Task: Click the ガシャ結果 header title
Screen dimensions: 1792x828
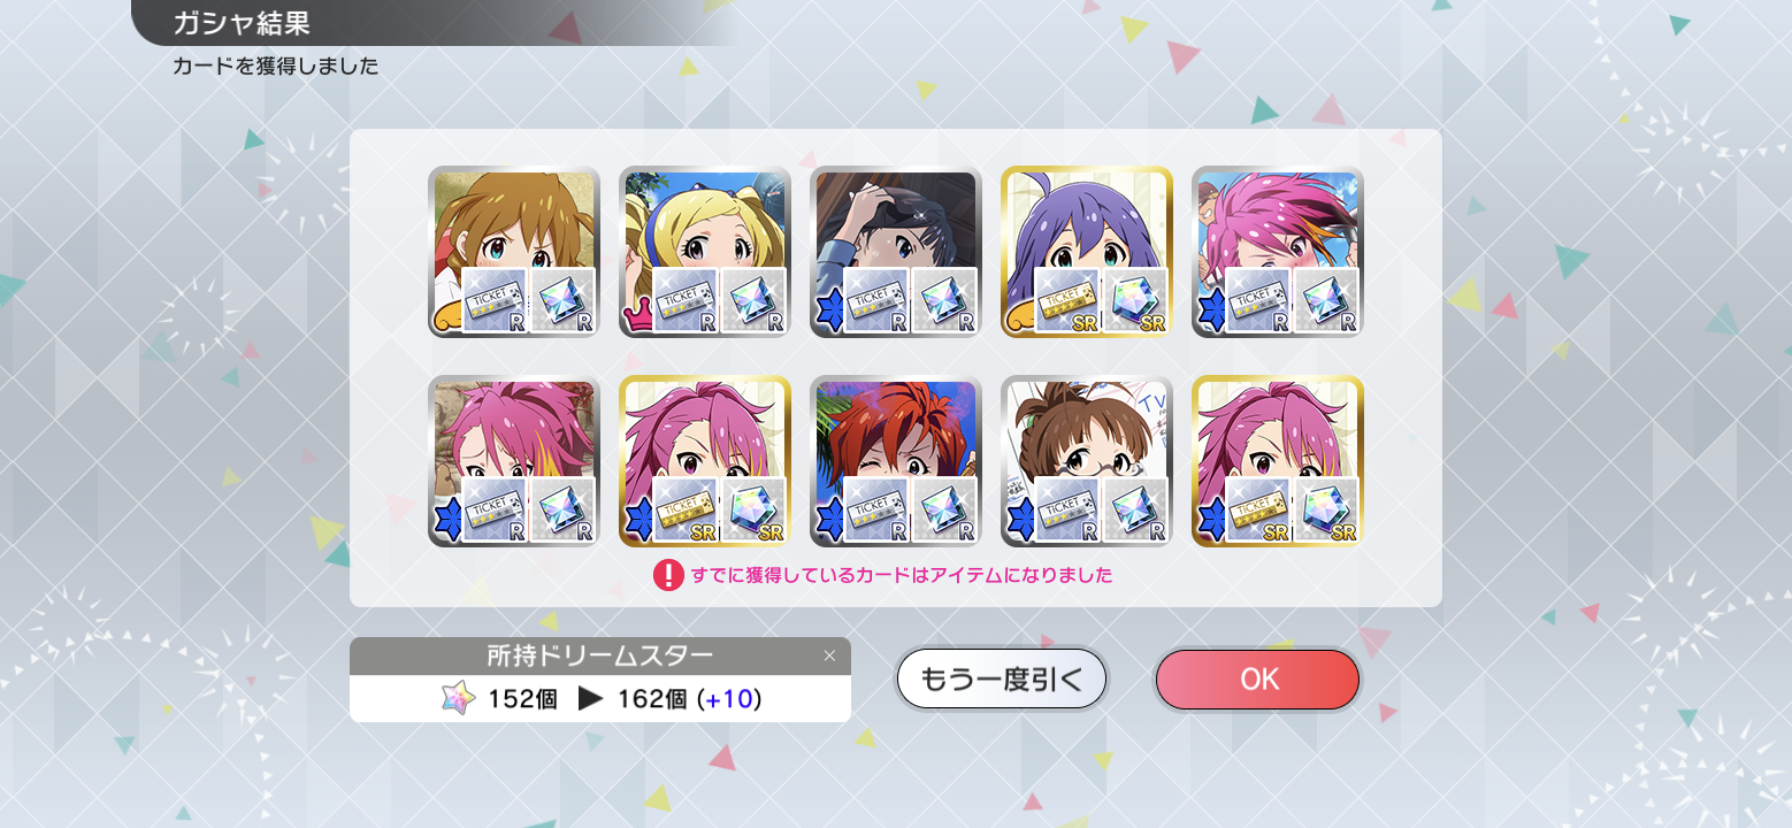Action: coord(242,23)
